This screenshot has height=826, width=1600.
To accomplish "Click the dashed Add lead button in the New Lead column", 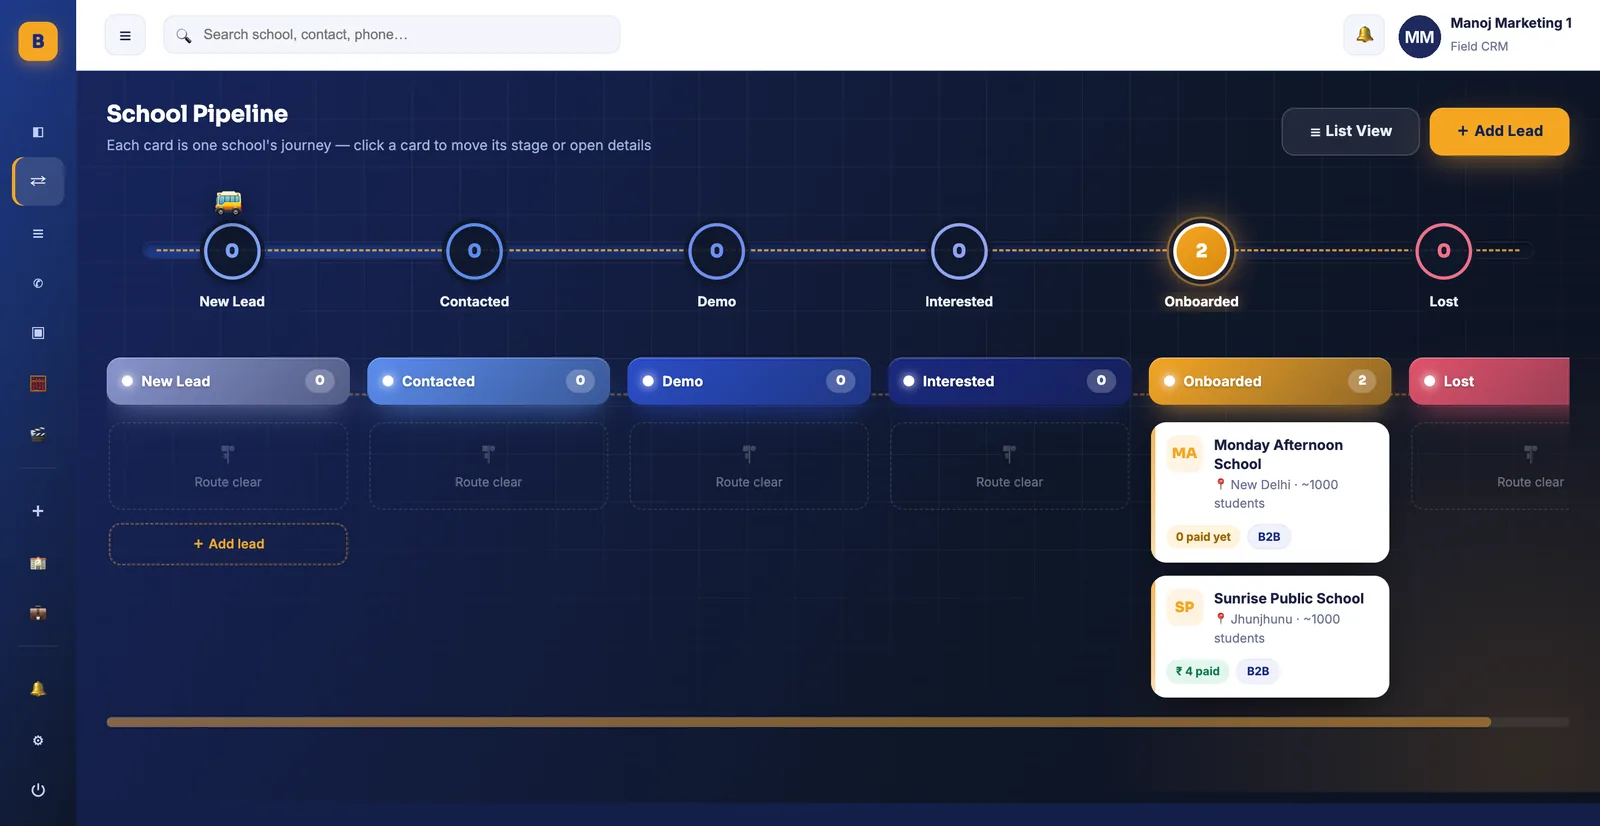I will pos(228,544).
